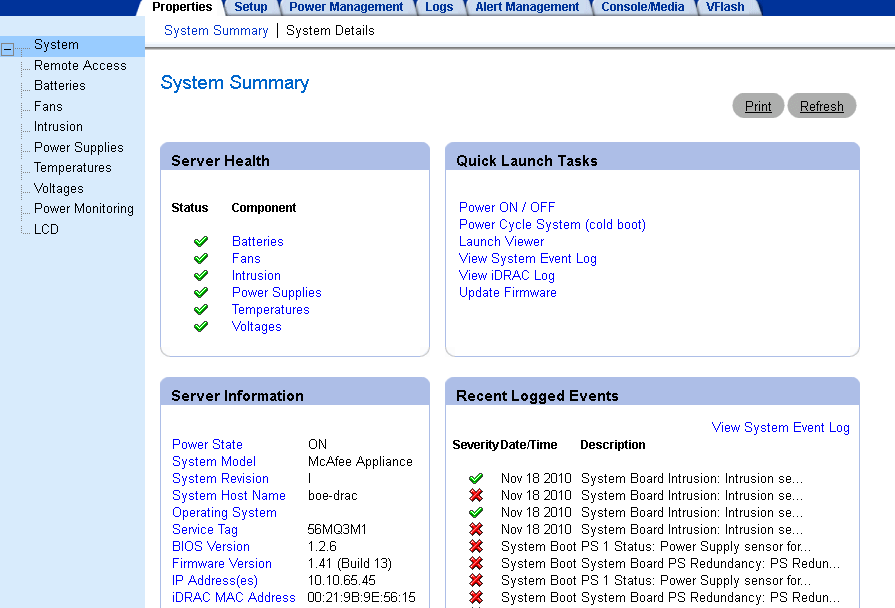Click red X on second Nov 18 event

click(476, 495)
